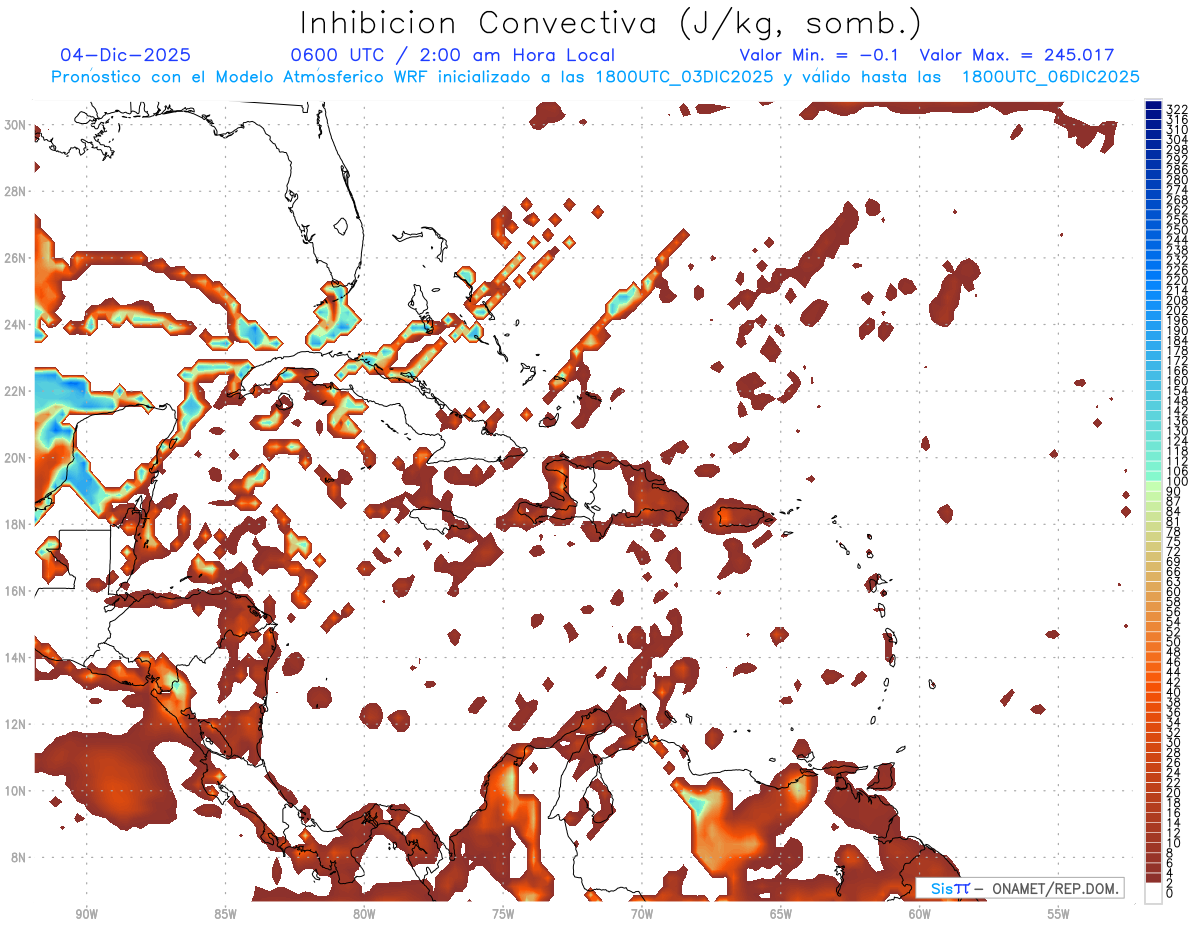1200x927 pixels.
Task: Click the colorbar label '0'
Action: pyautogui.click(x=1170, y=893)
